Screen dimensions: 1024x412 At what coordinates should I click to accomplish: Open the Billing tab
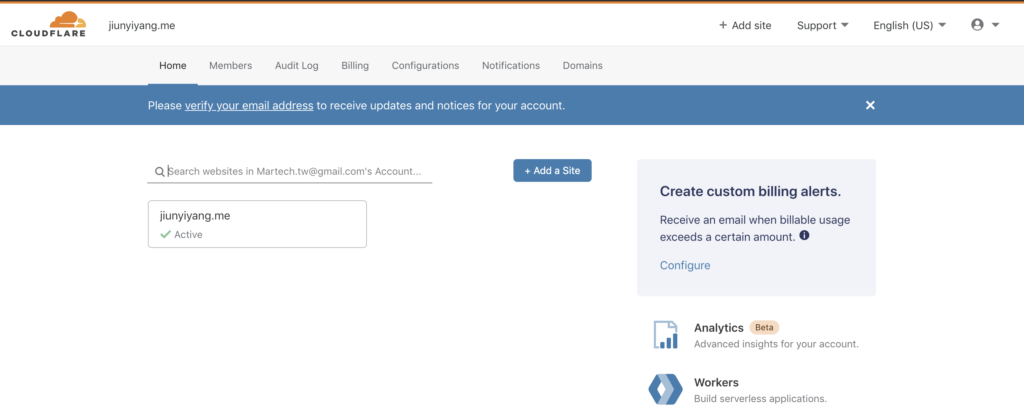click(355, 65)
